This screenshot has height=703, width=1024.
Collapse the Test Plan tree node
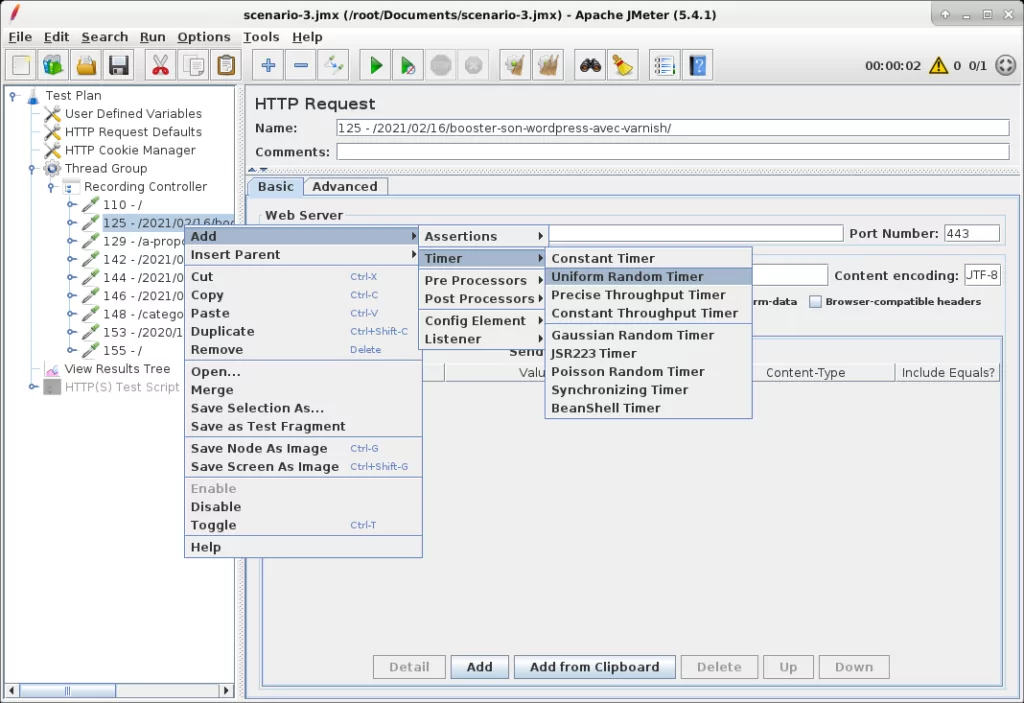pyautogui.click(x=12, y=96)
